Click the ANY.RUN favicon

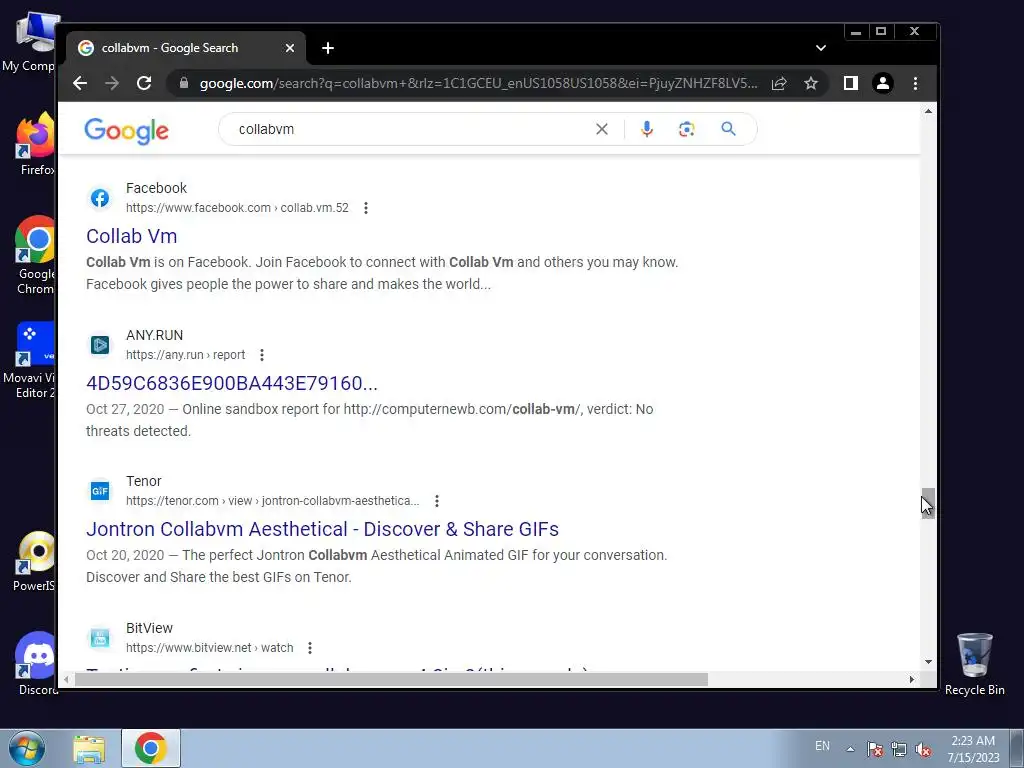100,345
